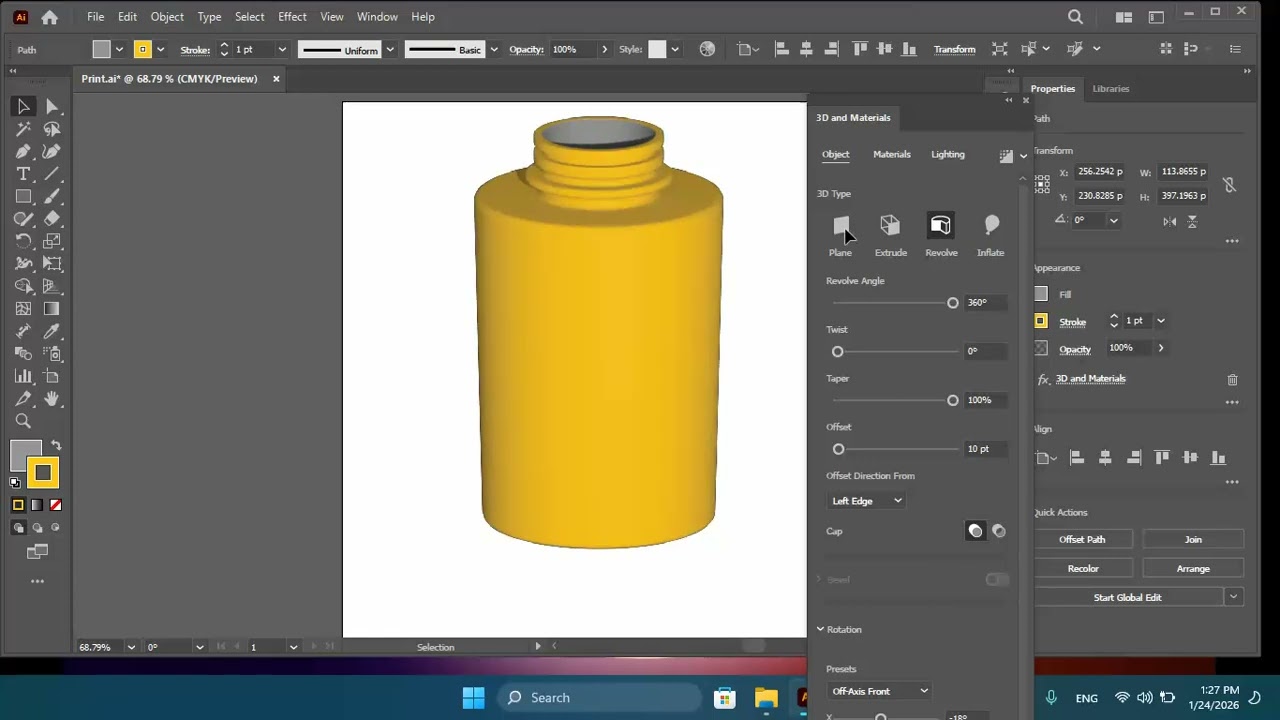Click the Revolve Angle slider handle

tap(952, 303)
